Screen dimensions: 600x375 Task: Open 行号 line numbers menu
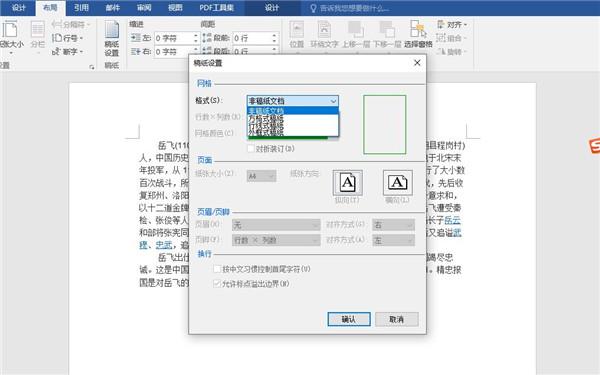68,38
